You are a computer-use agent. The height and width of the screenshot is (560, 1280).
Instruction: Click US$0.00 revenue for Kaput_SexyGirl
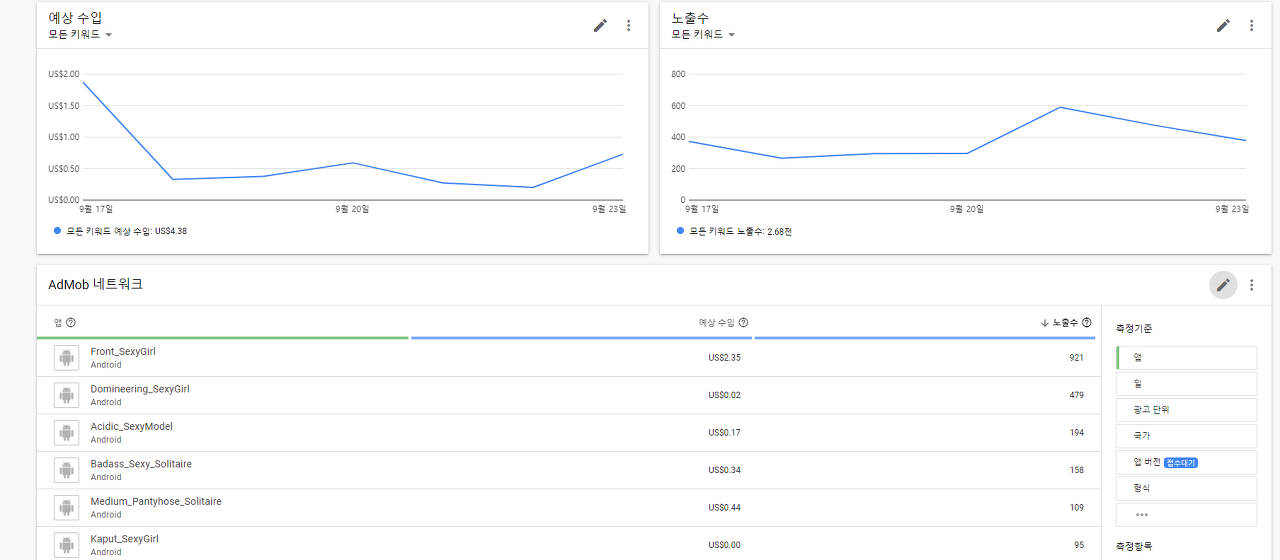click(x=724, y=545)
